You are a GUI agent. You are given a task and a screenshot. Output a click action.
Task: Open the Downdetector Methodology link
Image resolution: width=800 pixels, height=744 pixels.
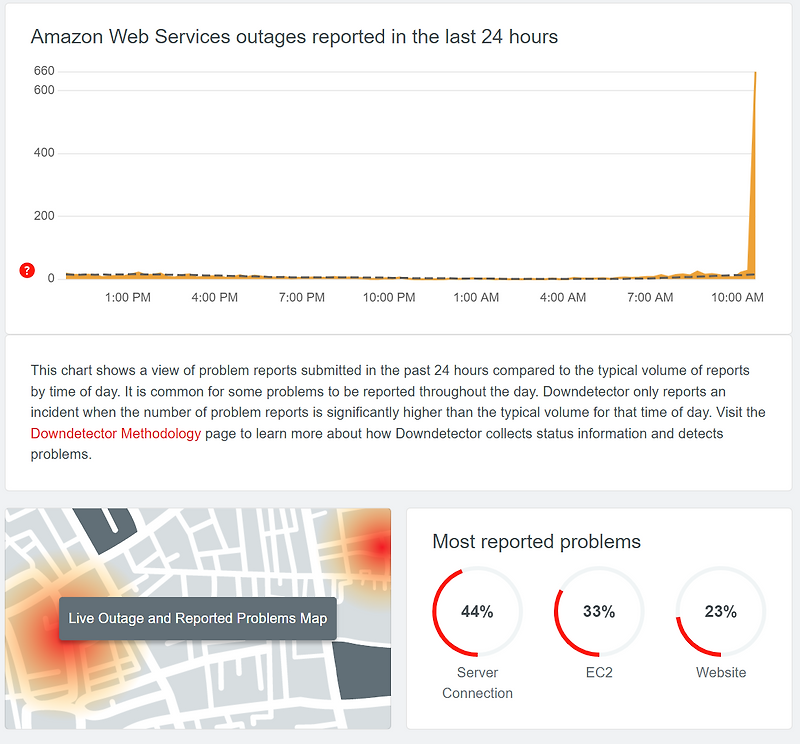[x=116, y=433]
